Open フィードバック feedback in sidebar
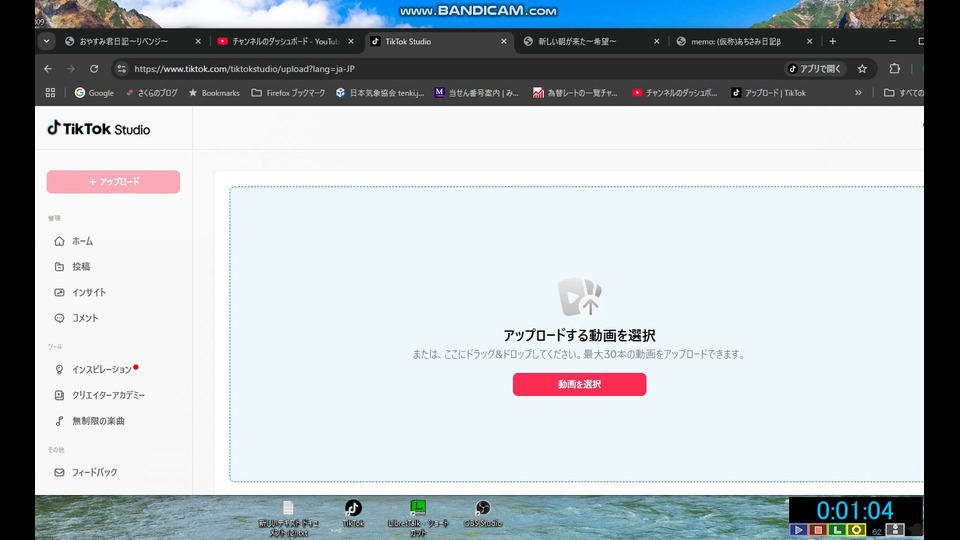 [x=86, y=473]
